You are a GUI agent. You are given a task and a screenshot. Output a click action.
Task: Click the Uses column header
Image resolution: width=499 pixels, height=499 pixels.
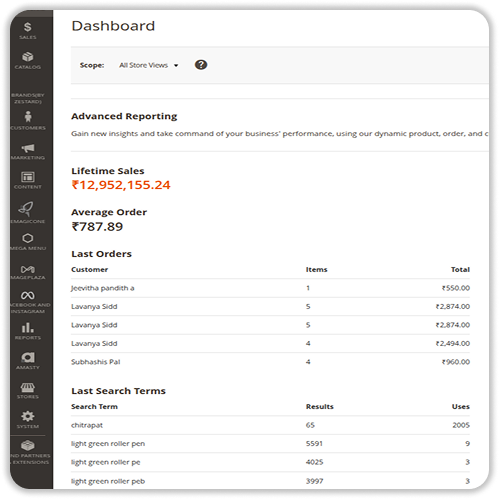click(461, 407)
